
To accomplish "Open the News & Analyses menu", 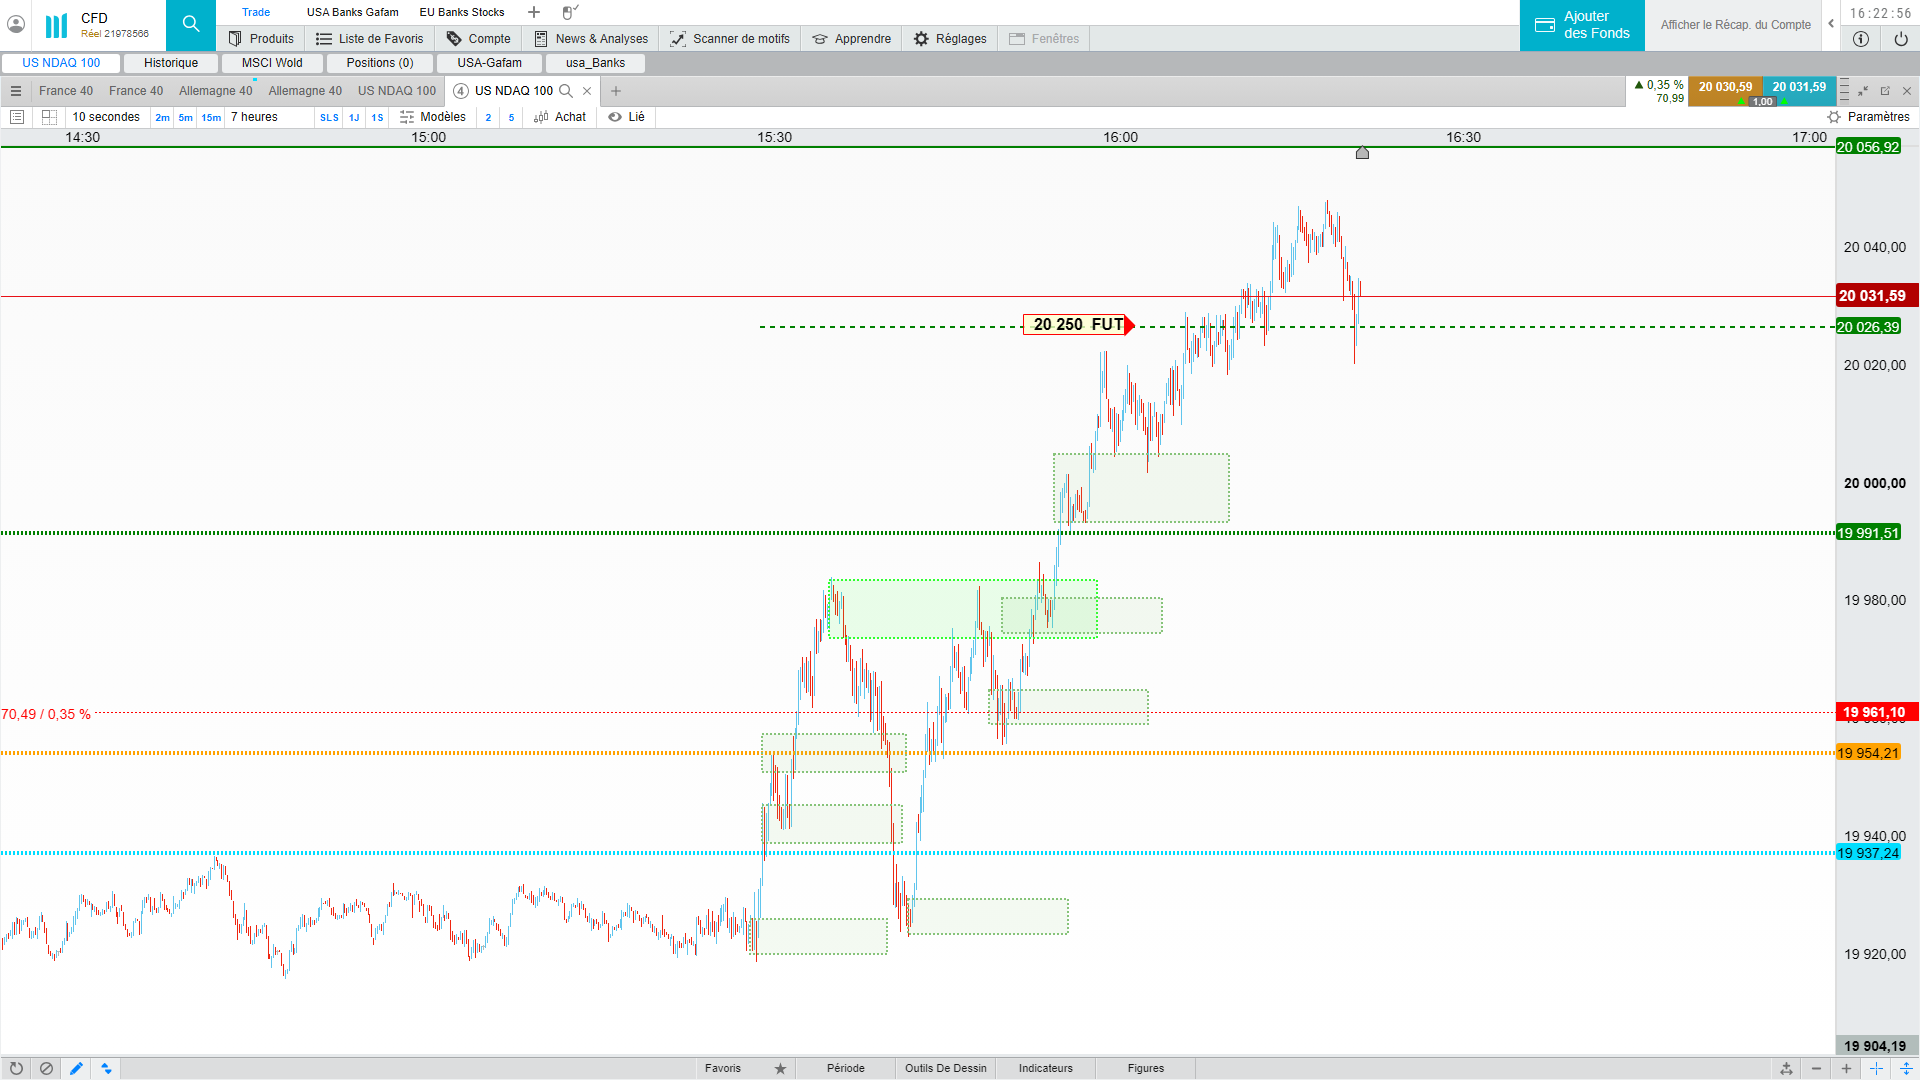I will click(591, 39).
